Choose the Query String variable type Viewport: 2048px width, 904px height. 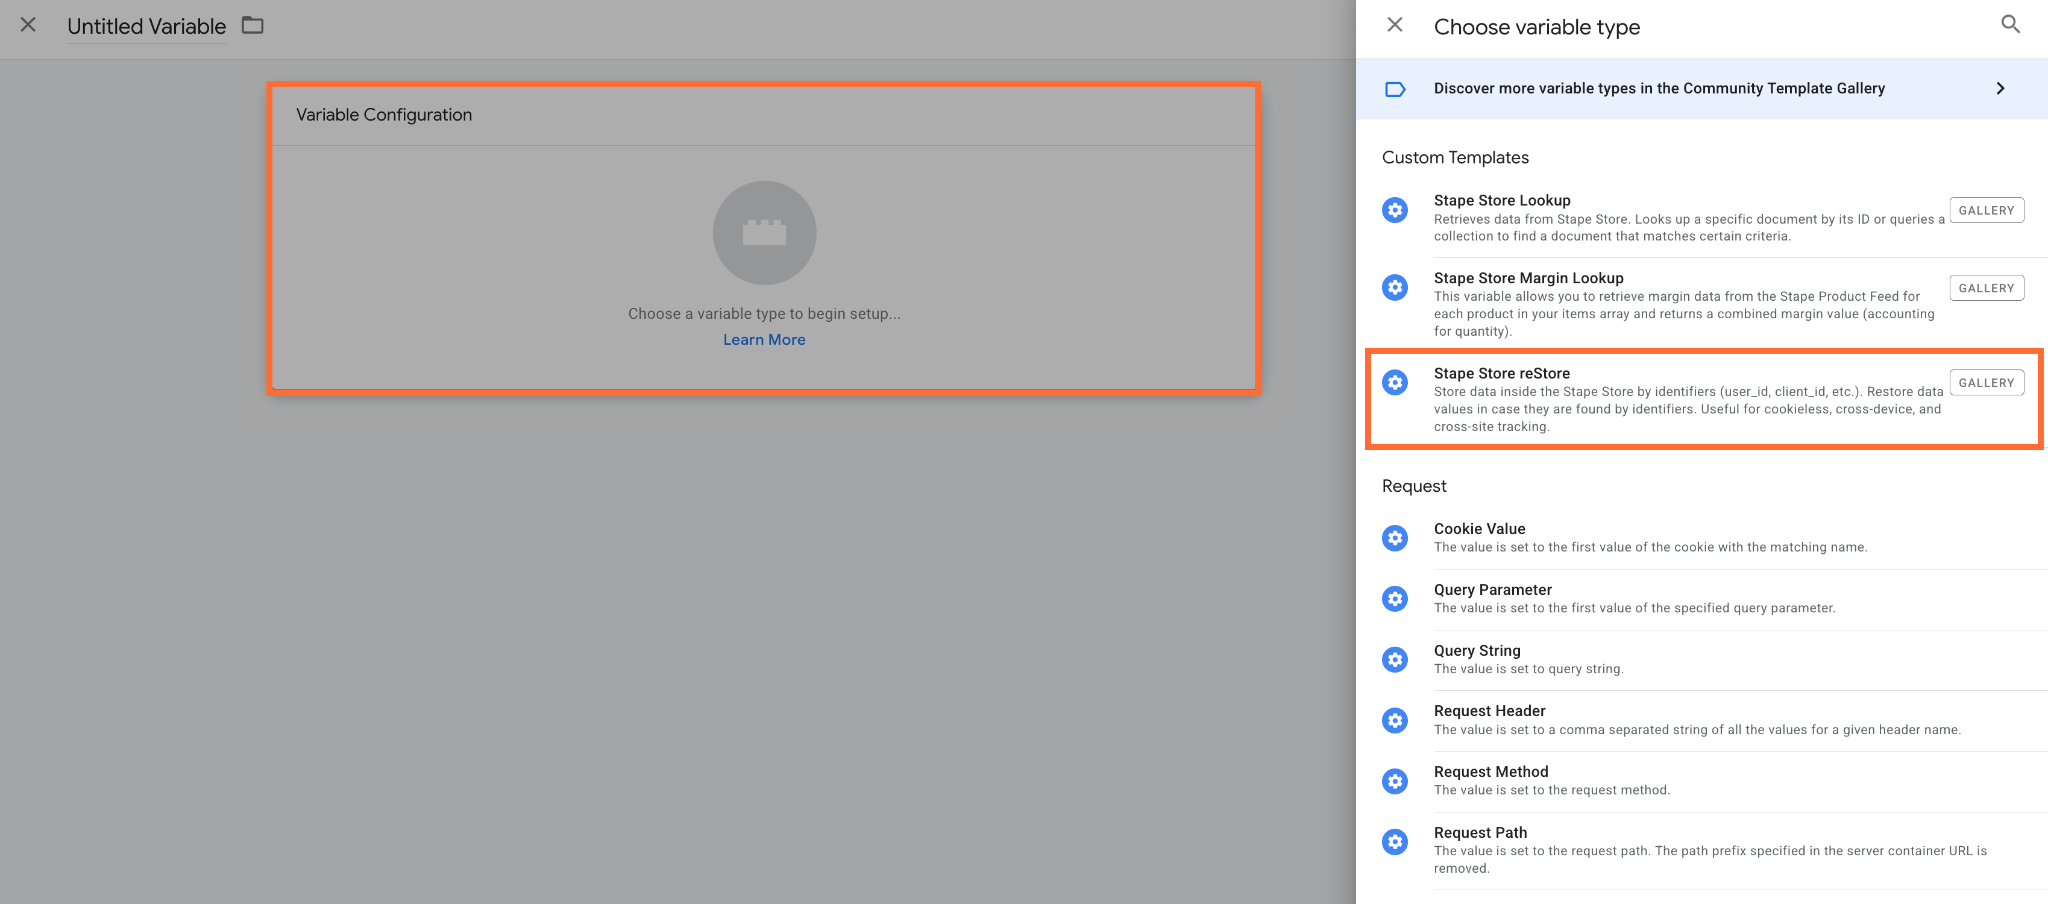pos(1702,660)
